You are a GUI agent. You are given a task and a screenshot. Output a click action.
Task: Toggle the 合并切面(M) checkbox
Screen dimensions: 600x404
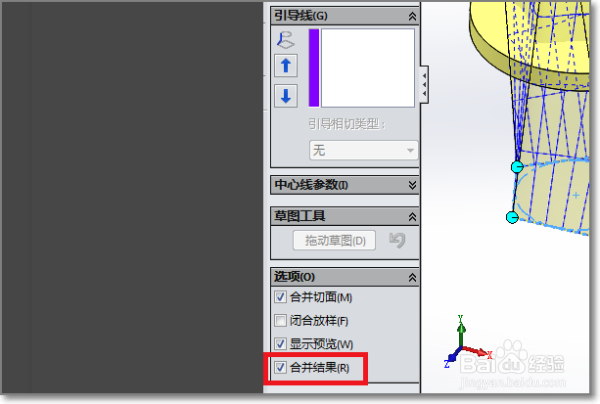click(280, 297)
